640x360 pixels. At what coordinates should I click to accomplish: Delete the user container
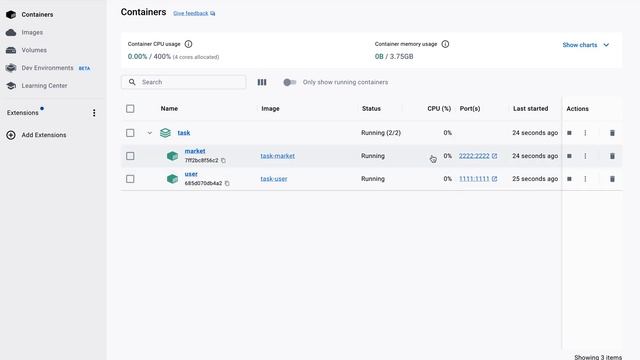pos(612,179)
